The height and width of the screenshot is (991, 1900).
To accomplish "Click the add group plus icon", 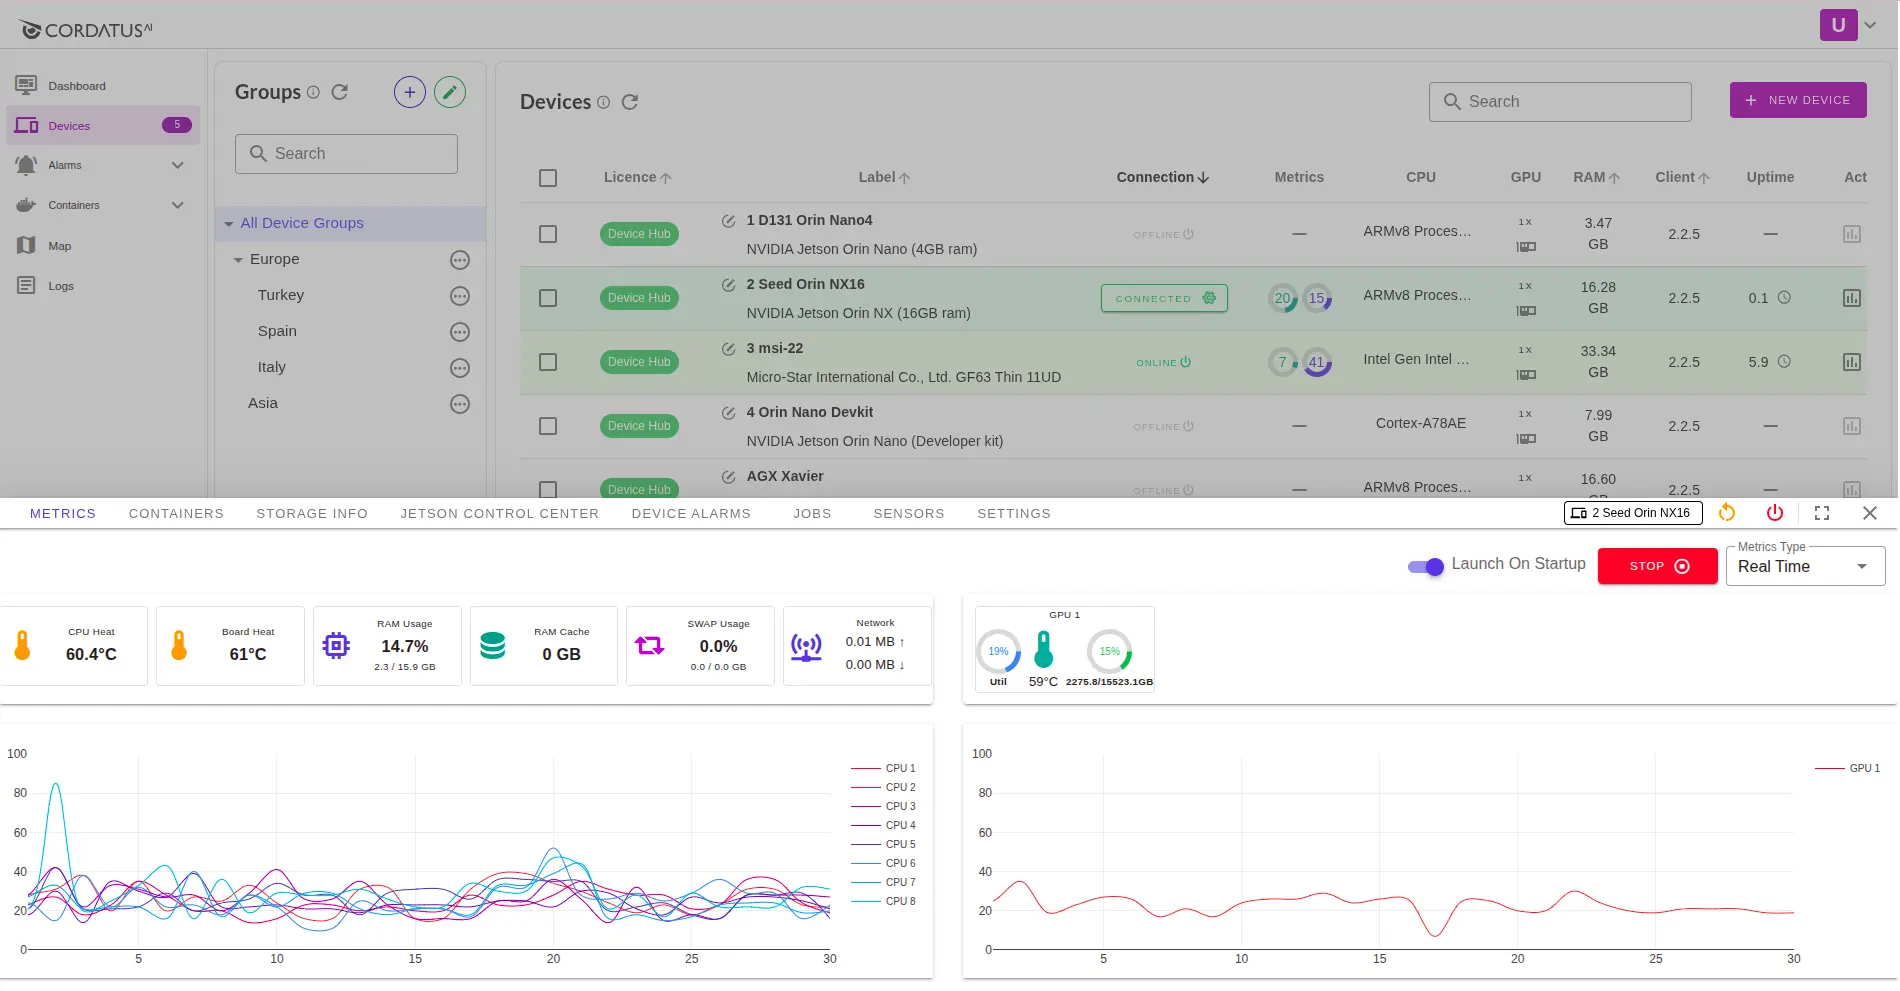I will (x=409, y=93).
